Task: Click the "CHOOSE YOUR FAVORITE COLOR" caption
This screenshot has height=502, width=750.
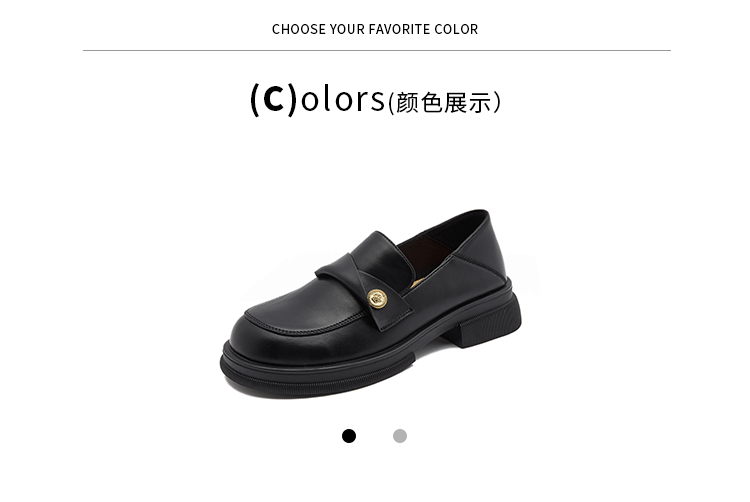Action: (375, 29)
